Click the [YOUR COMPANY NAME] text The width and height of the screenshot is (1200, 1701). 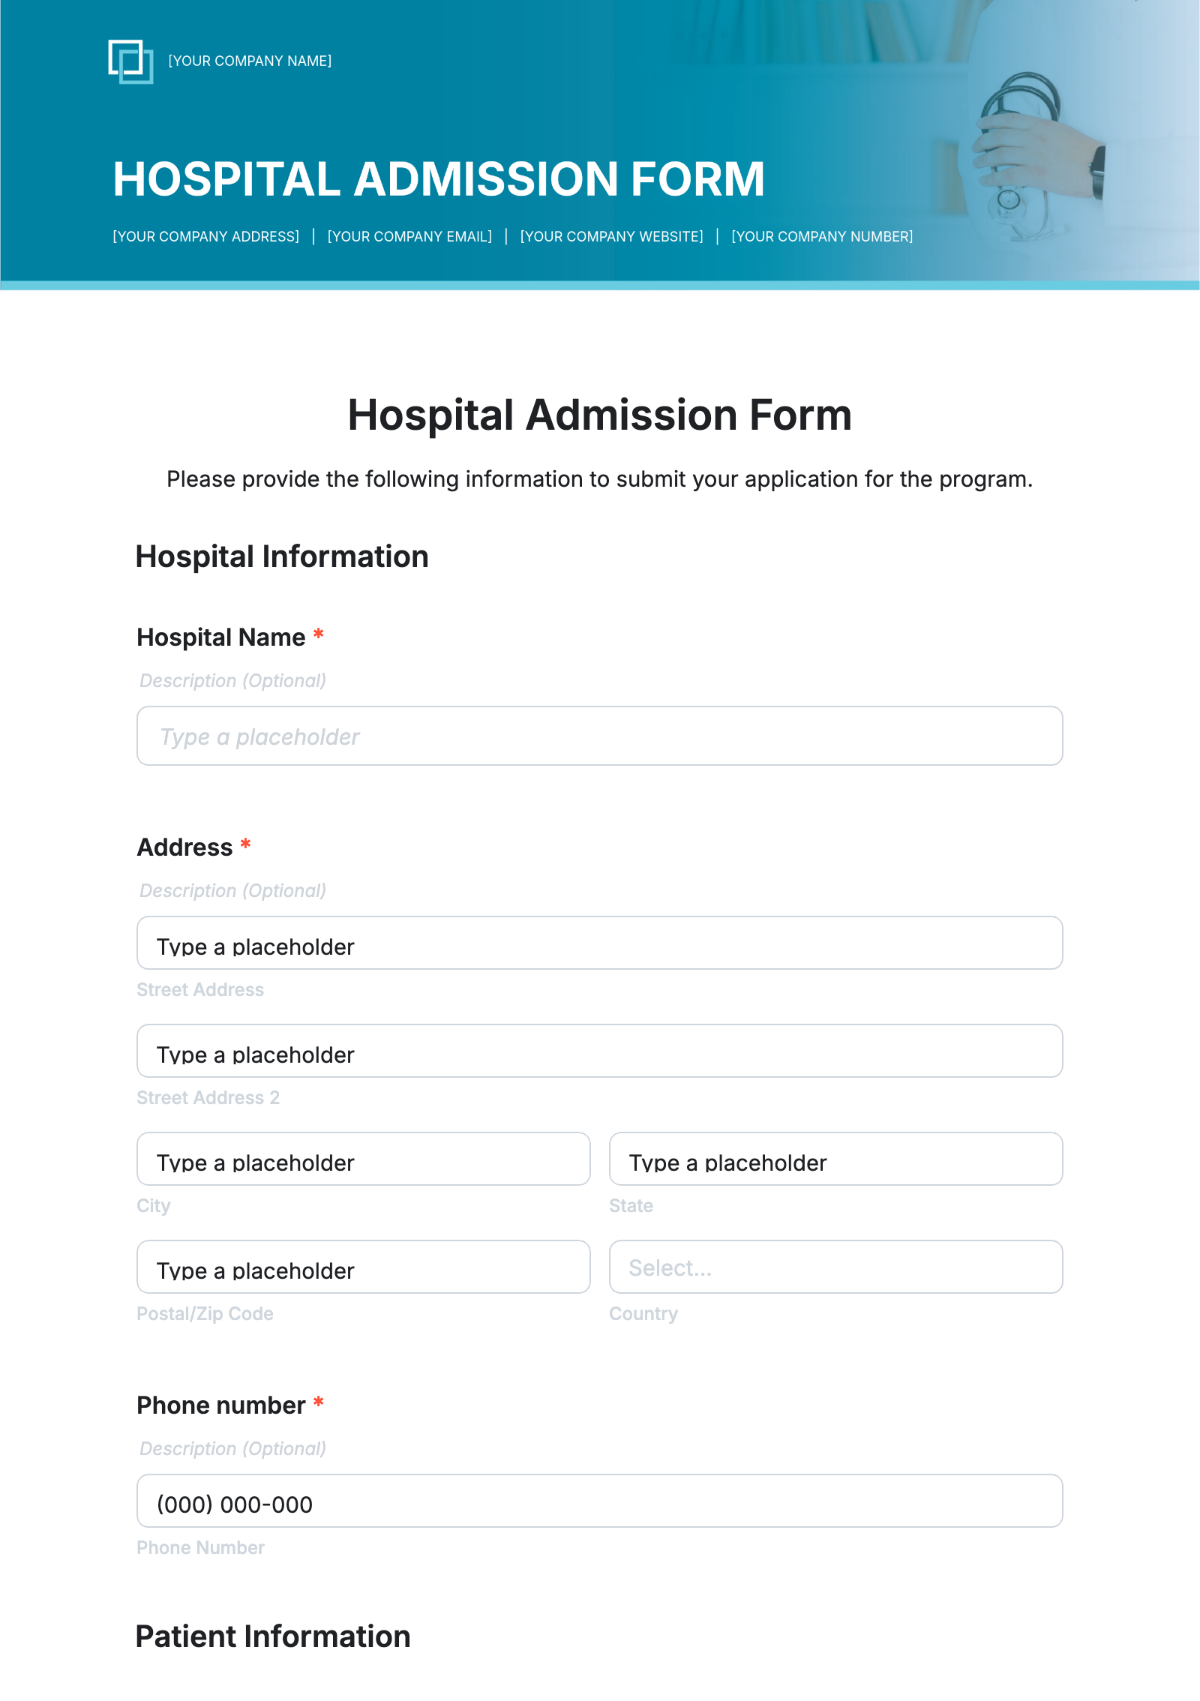(x=250, y=61)
